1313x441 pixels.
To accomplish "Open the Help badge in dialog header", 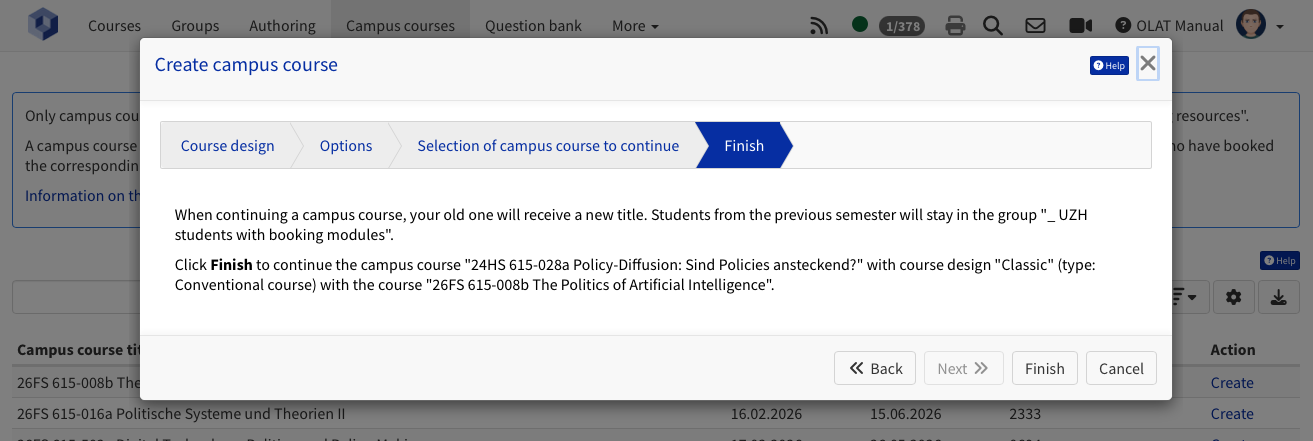I will point(1109,66).
